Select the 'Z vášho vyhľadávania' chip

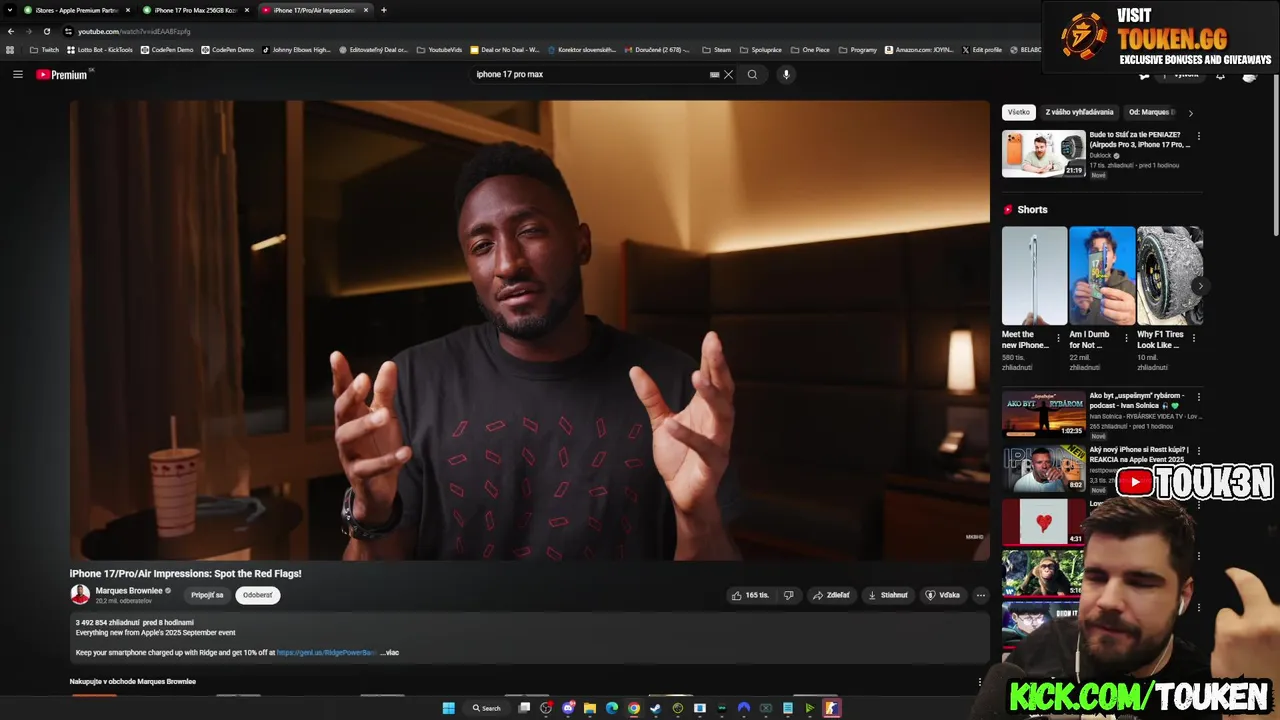coord(1079,112)
